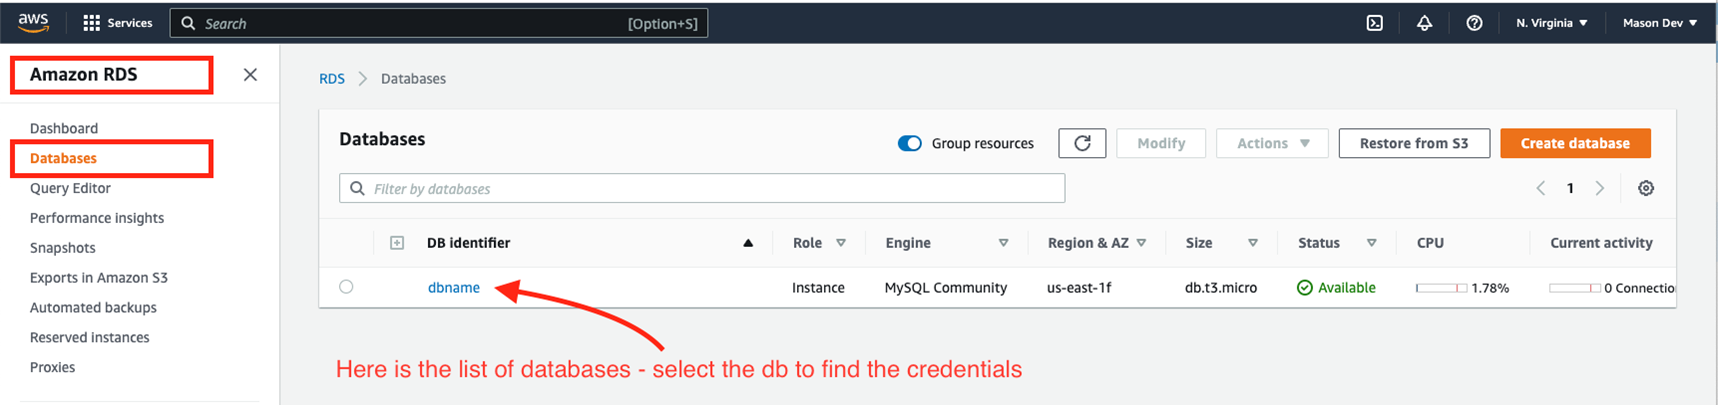The width and height of the screenshot is (1718, 405).
Task: Click the Filter by databases field
Action: [x=702, y=188]
